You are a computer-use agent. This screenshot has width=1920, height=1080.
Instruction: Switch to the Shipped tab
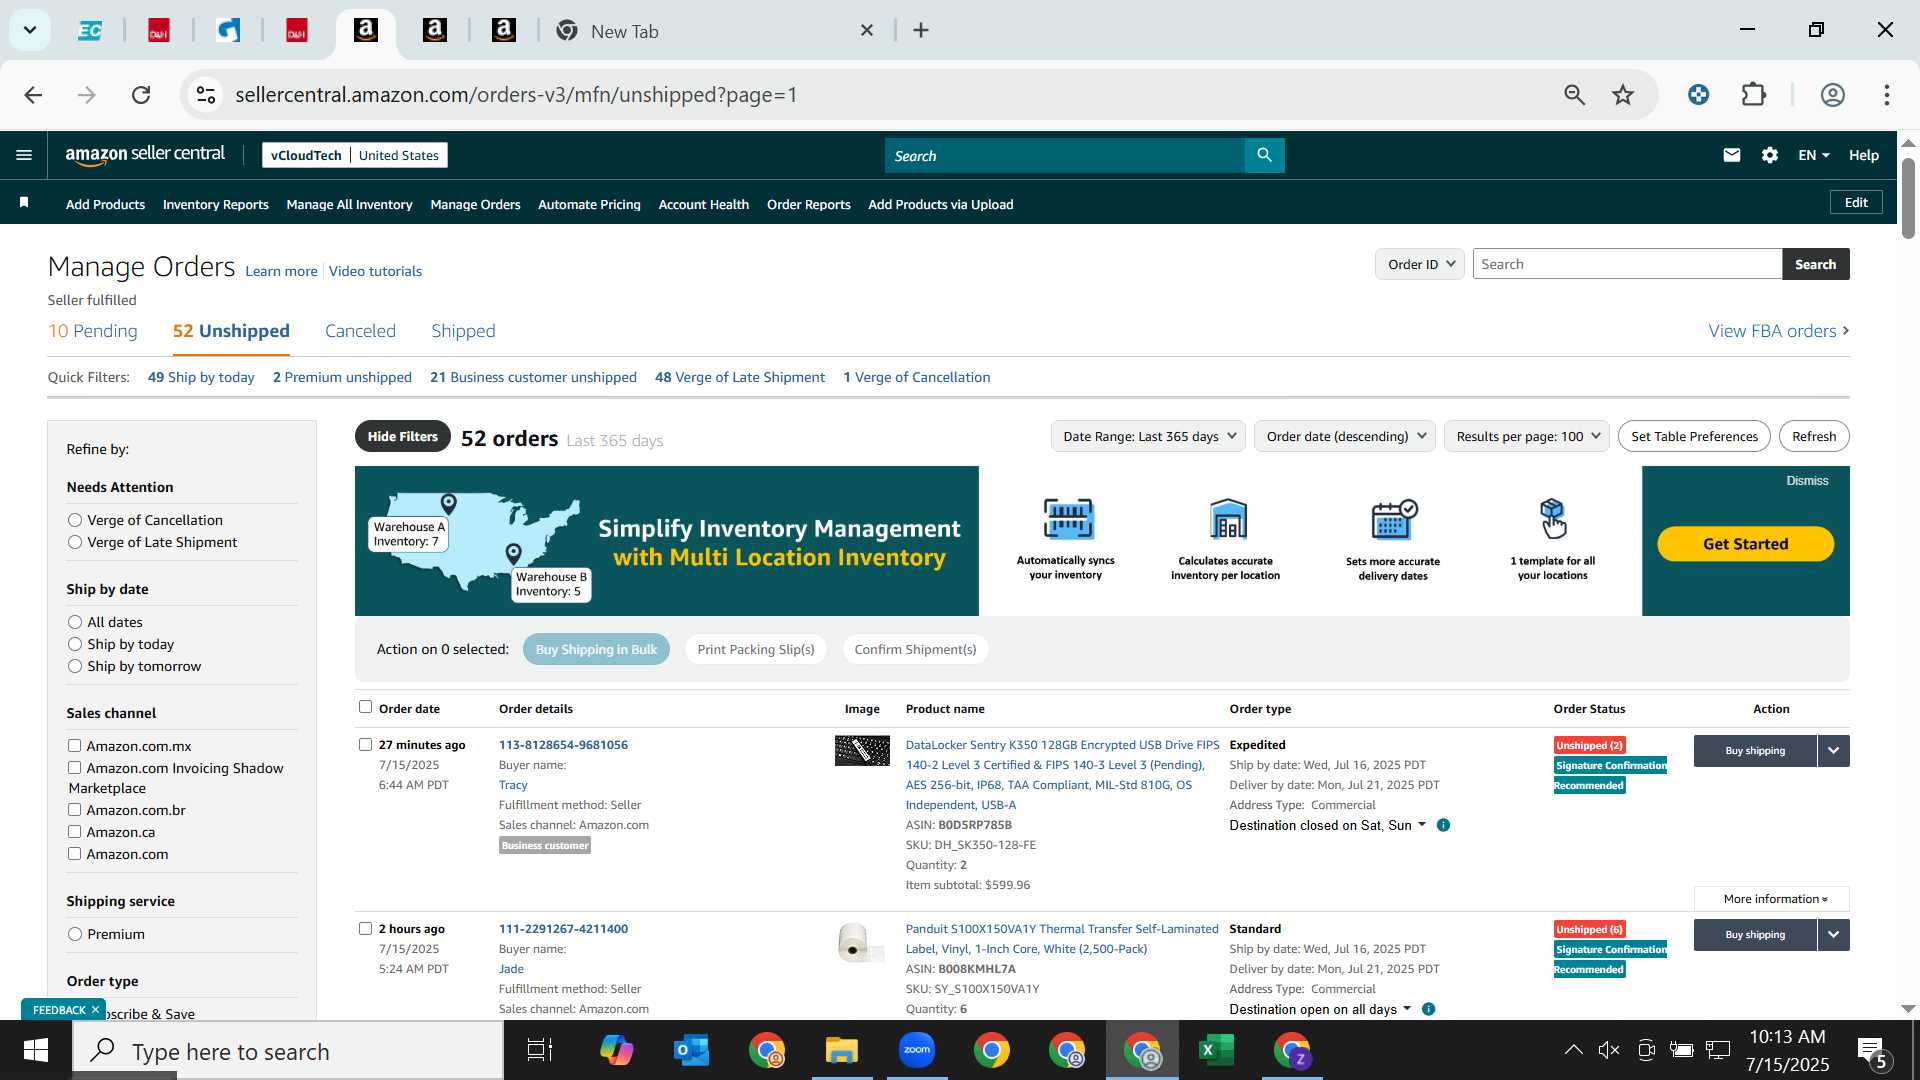click(463, 331)
